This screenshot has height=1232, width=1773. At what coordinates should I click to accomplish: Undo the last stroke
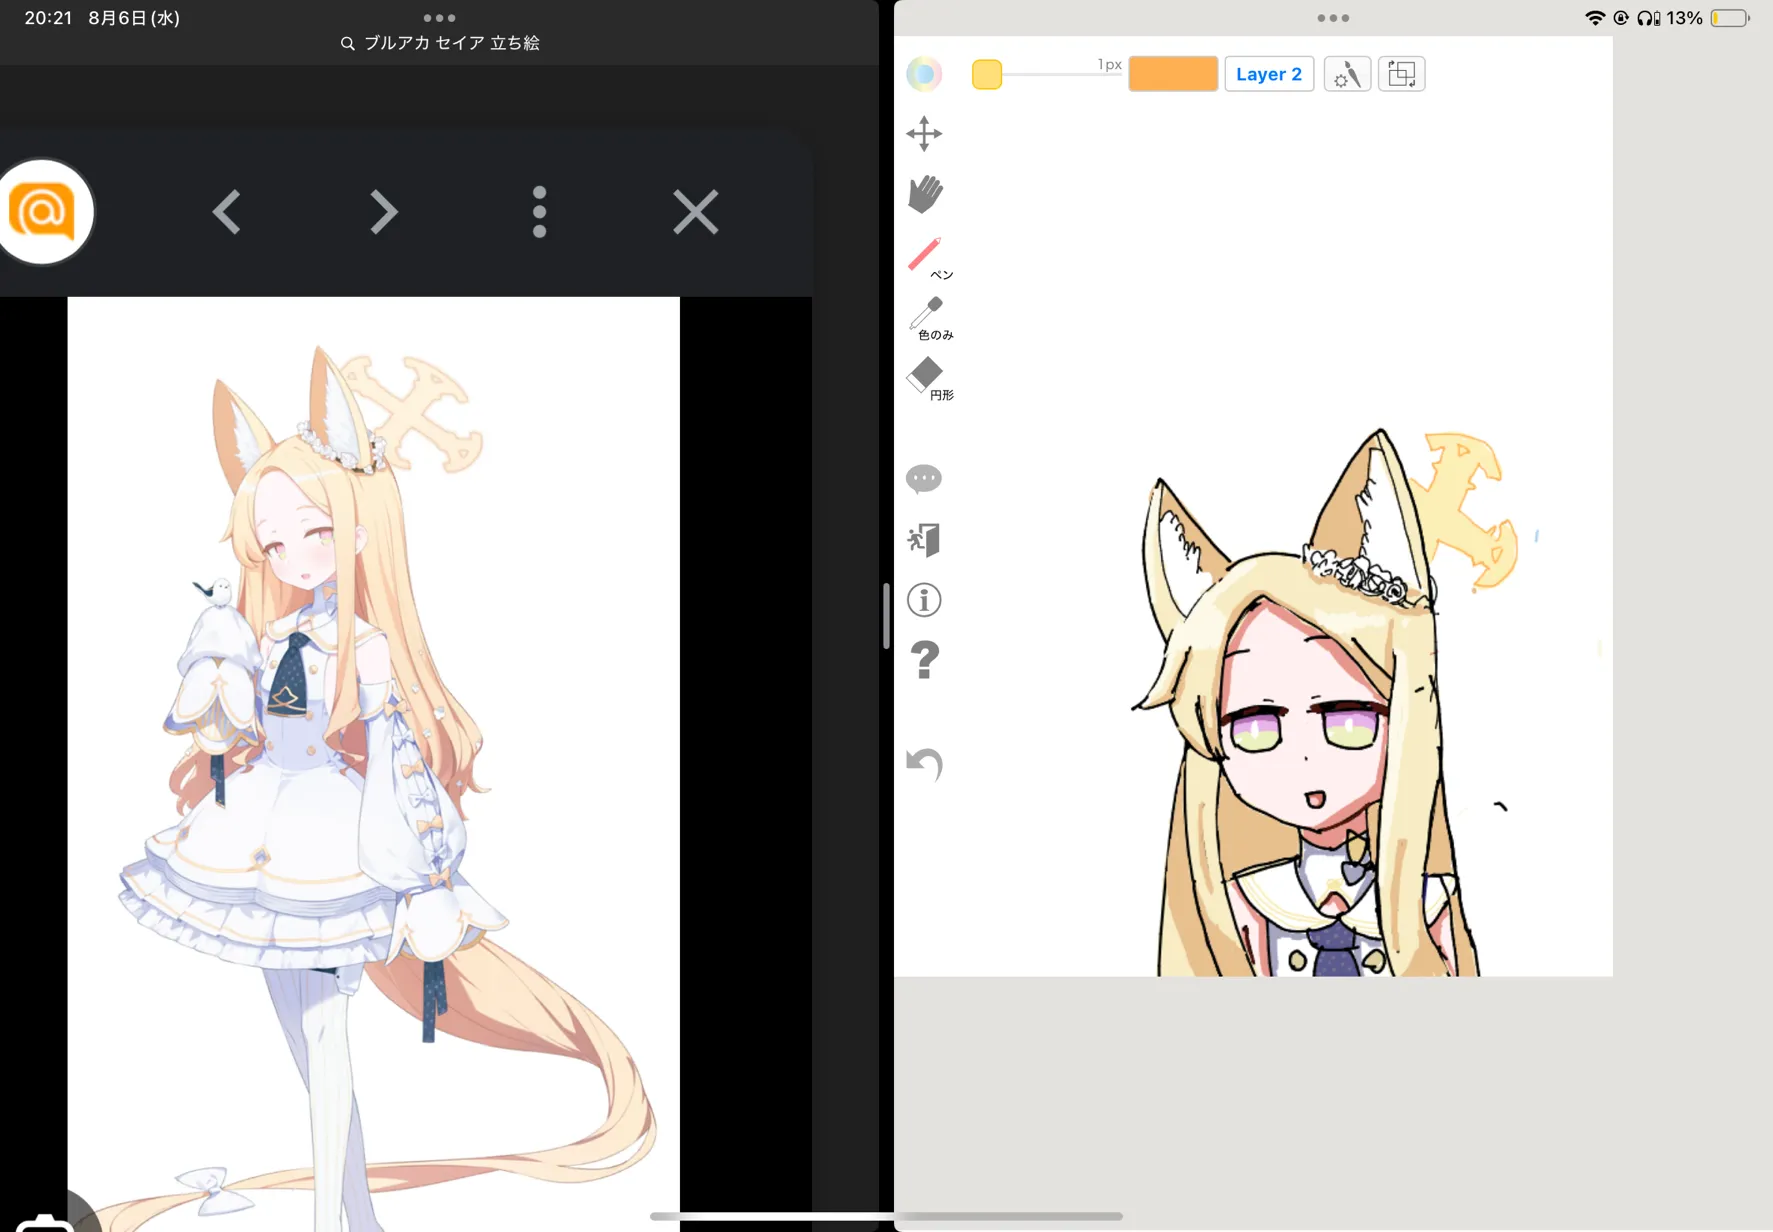click(924, 765)
